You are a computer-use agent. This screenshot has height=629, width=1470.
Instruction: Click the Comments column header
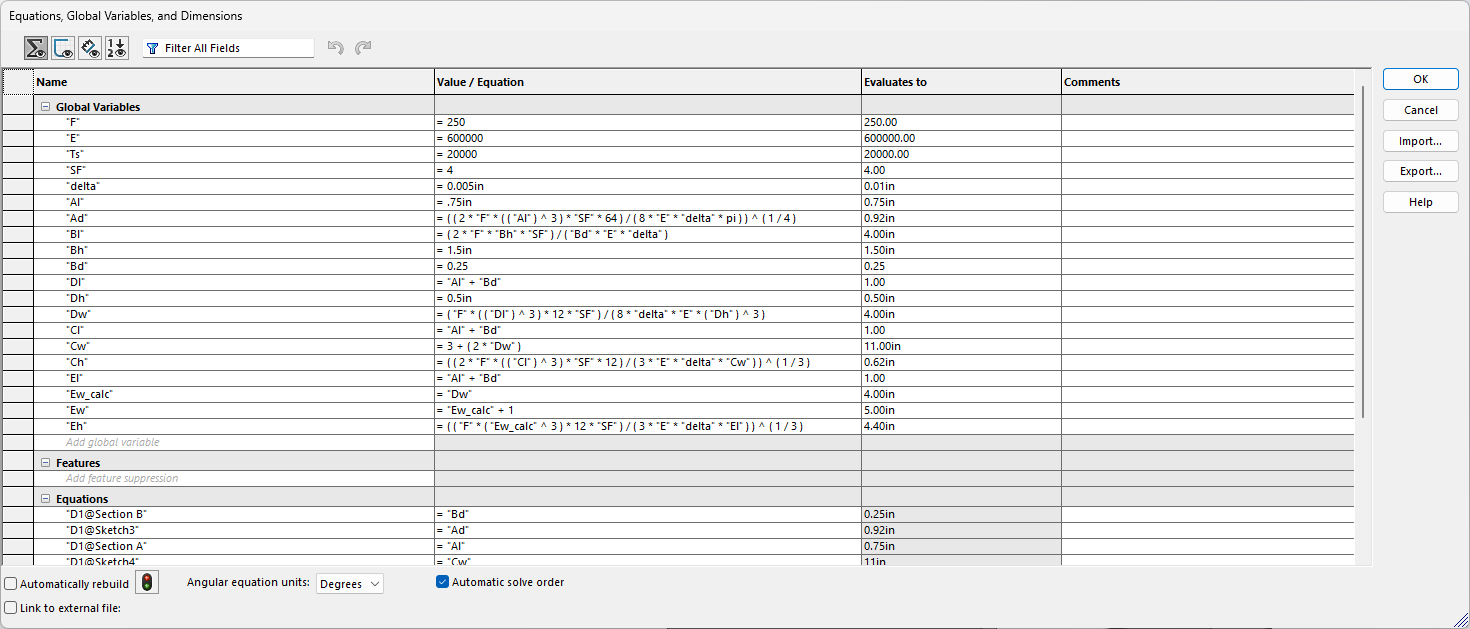click(1207, 82)
